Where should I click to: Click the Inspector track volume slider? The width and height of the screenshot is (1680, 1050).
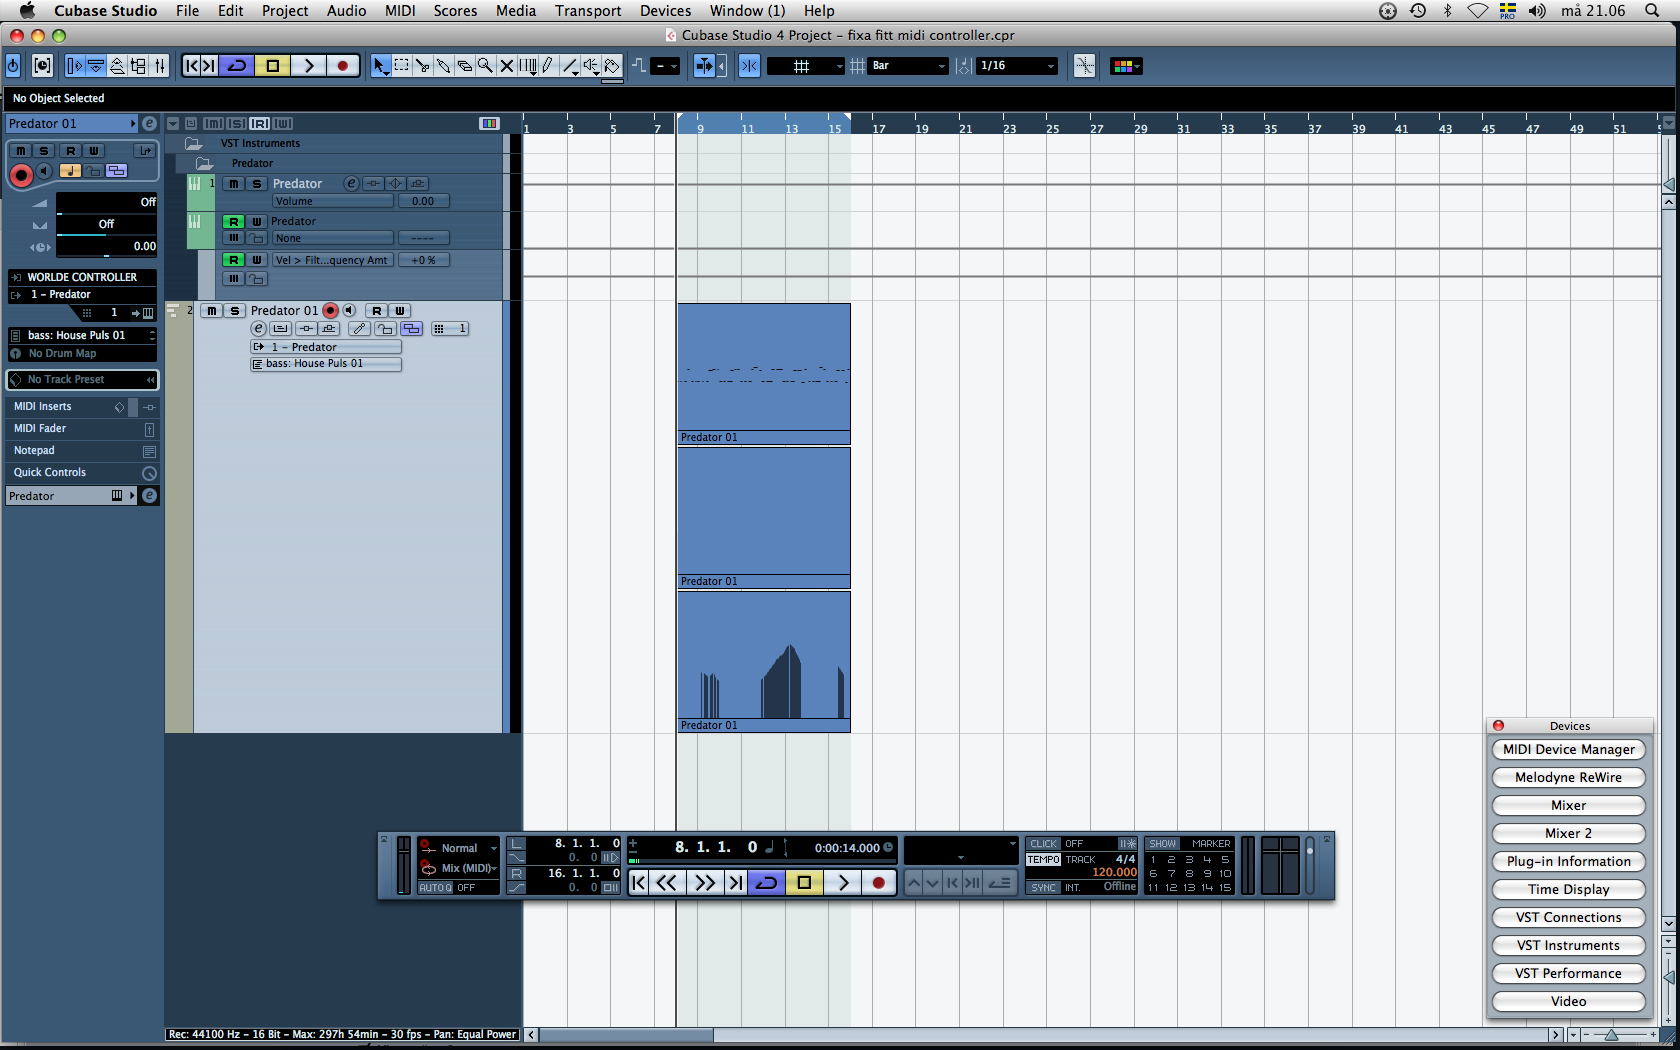(x=106, y=202)
